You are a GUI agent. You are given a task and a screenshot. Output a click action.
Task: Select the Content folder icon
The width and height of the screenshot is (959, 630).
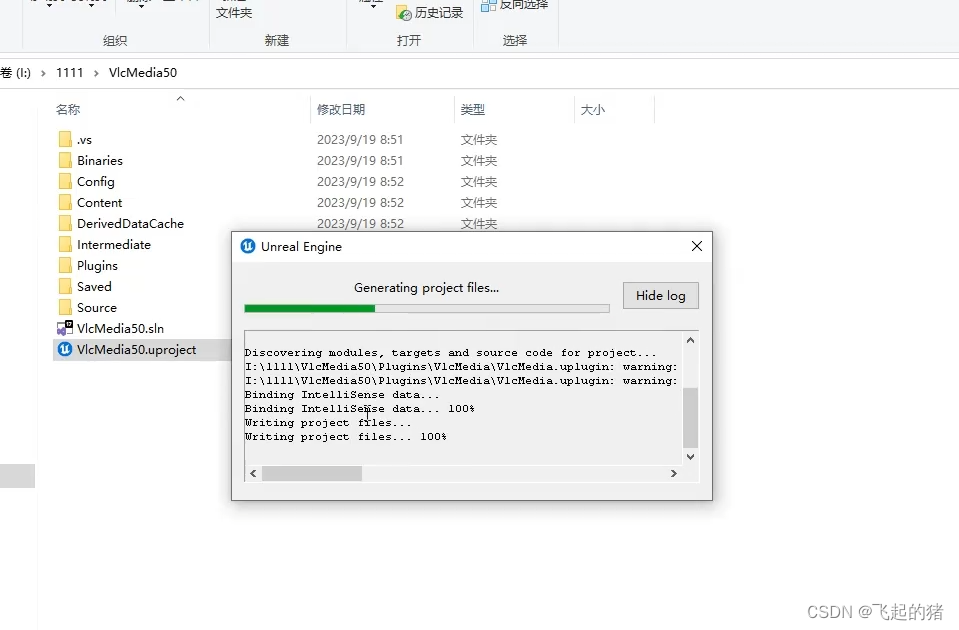pyautogui.click(x=65, y=202)
